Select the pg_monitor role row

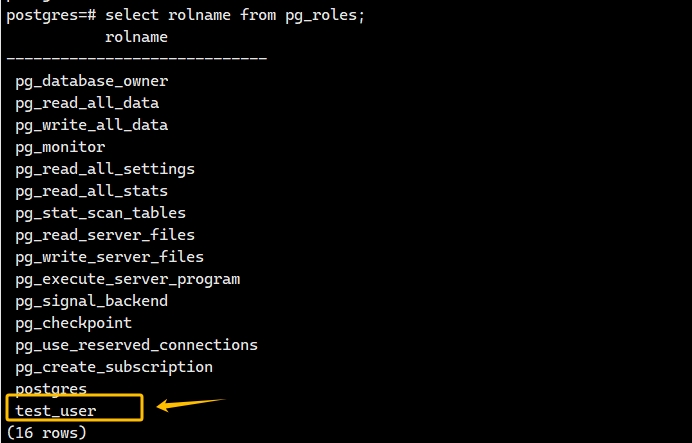(x=60, y=147)
